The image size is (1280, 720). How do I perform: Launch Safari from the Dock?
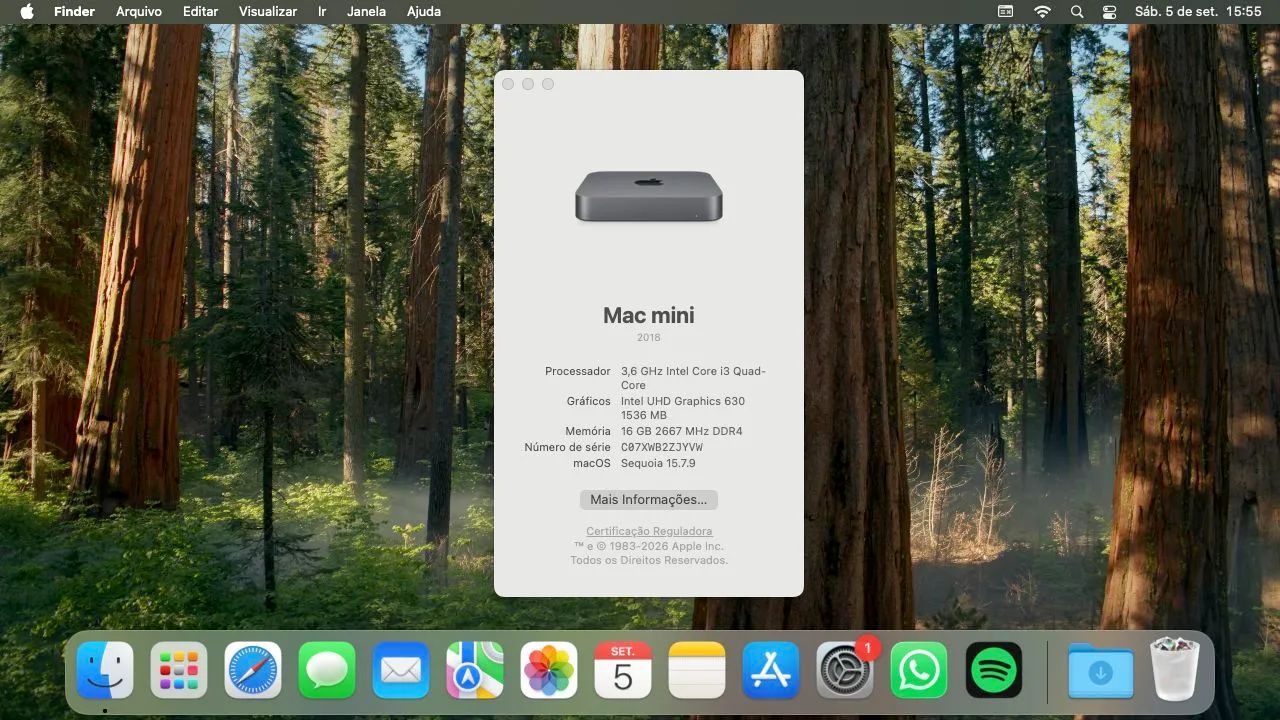253,670
